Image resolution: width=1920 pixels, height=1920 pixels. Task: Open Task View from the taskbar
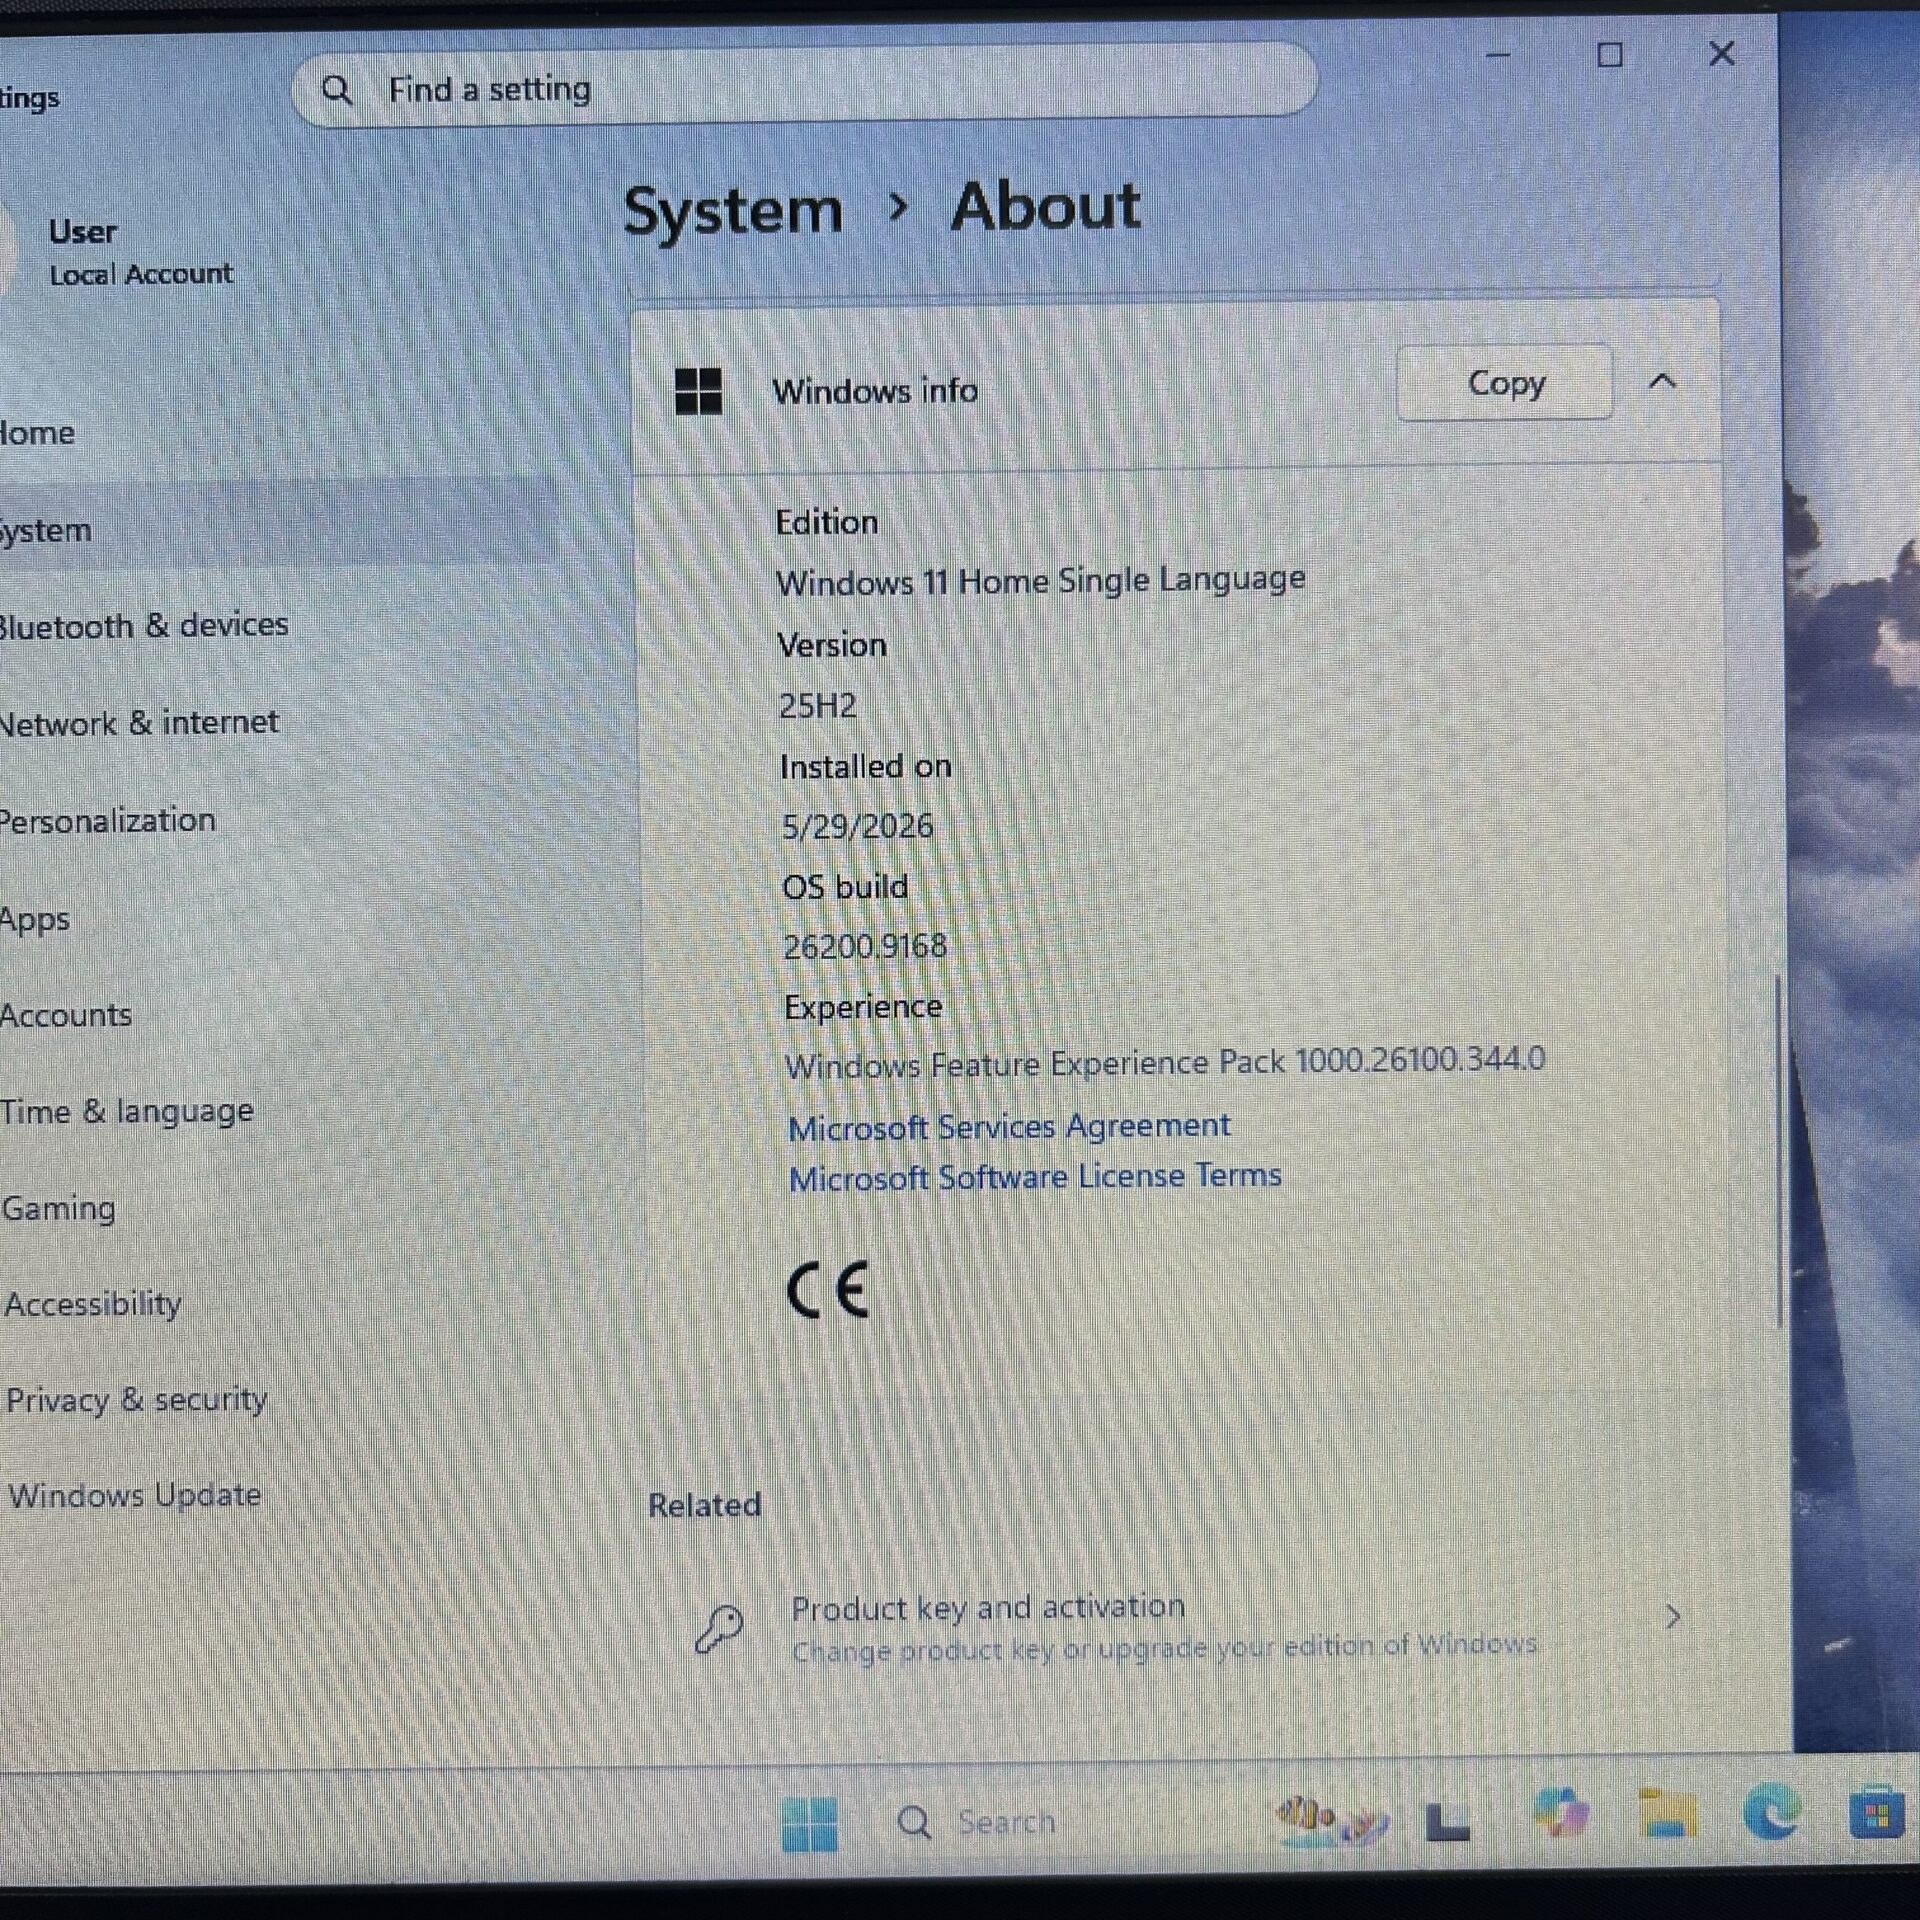pos(1448,1821)
